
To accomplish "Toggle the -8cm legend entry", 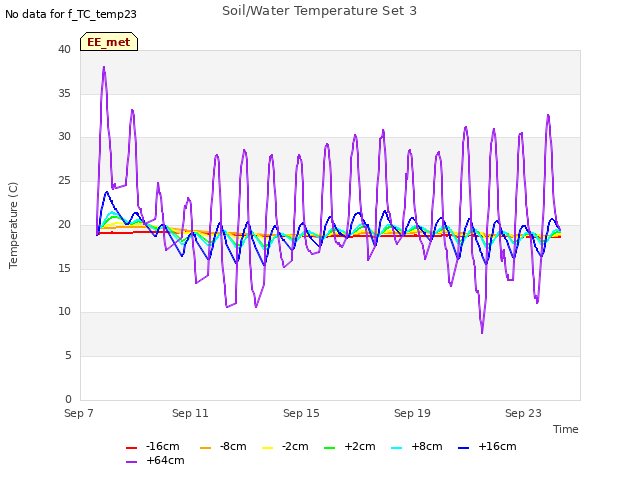I will point(223,447).
